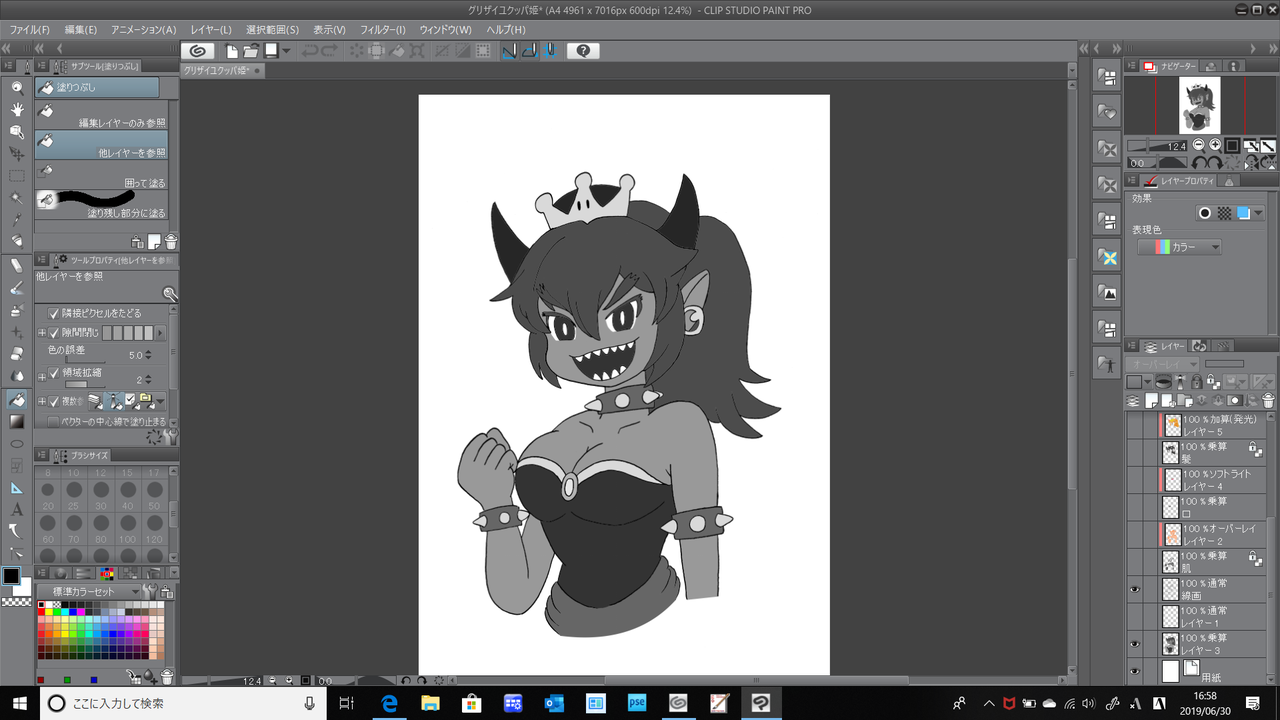Expand 複数参照 options with plus

(42, 400)
